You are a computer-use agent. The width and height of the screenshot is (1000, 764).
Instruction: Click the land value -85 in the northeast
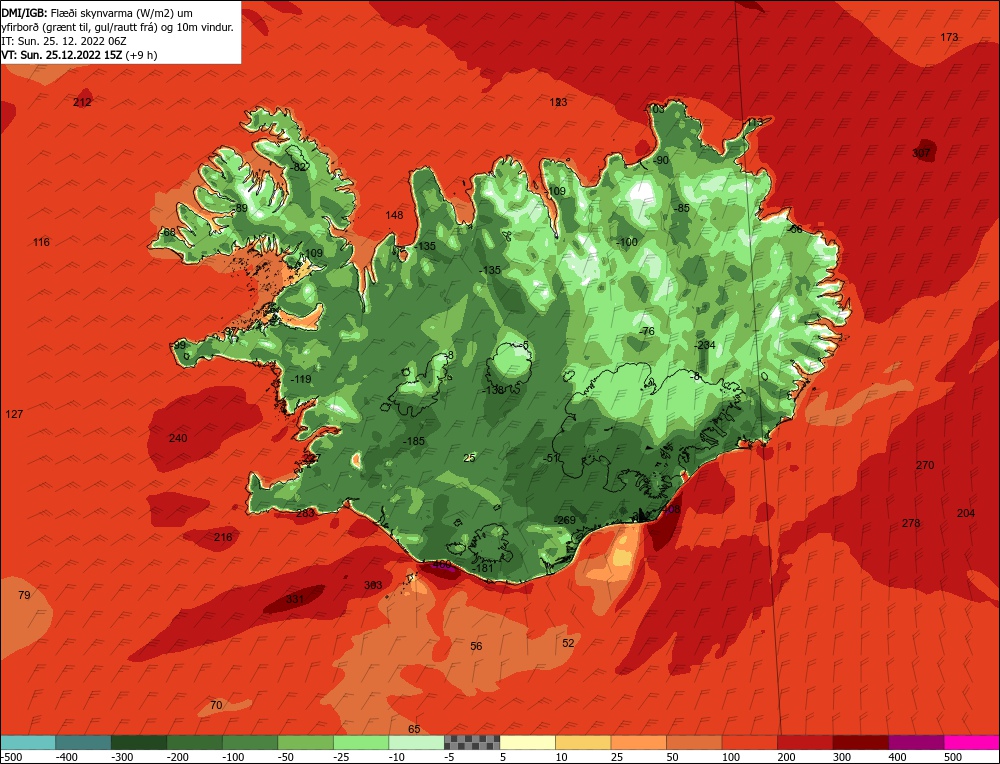[x=682, y=208]
